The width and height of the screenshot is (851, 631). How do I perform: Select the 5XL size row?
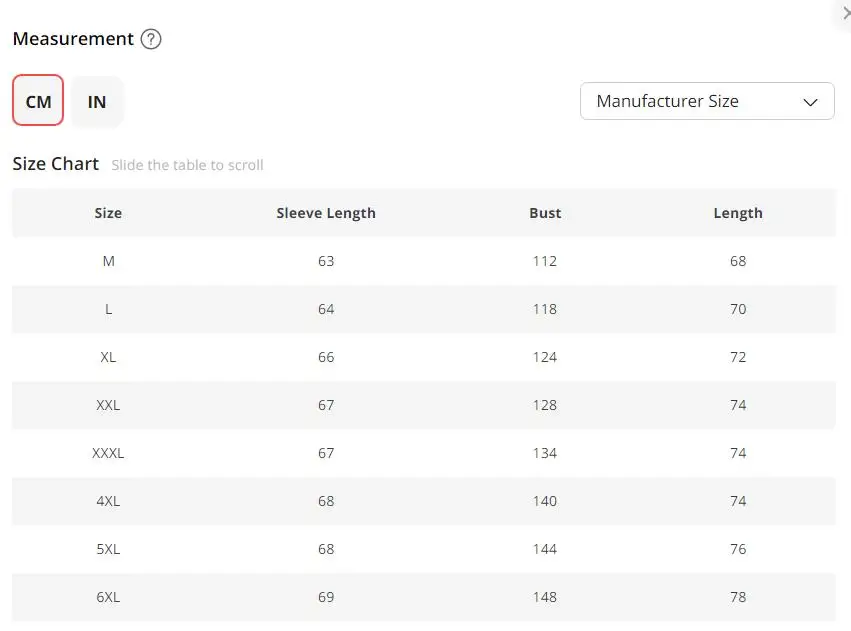(x=423, y=549)
